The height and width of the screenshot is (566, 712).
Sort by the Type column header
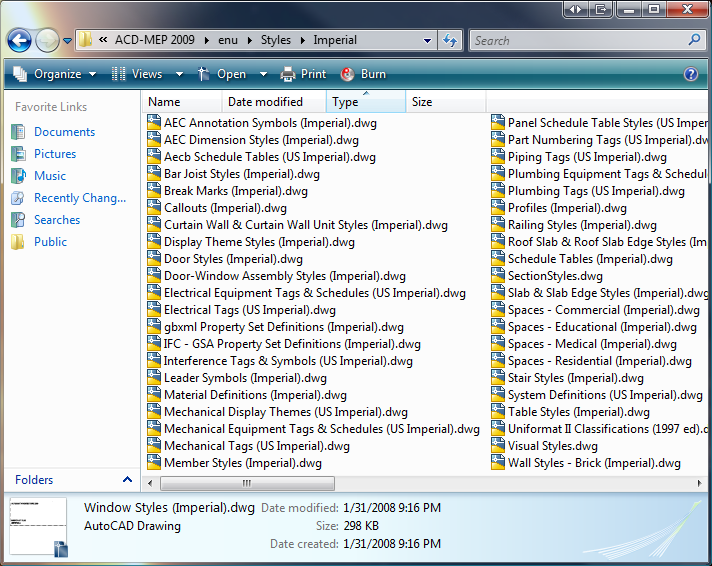pyautogui.click(x=345, y=102)
